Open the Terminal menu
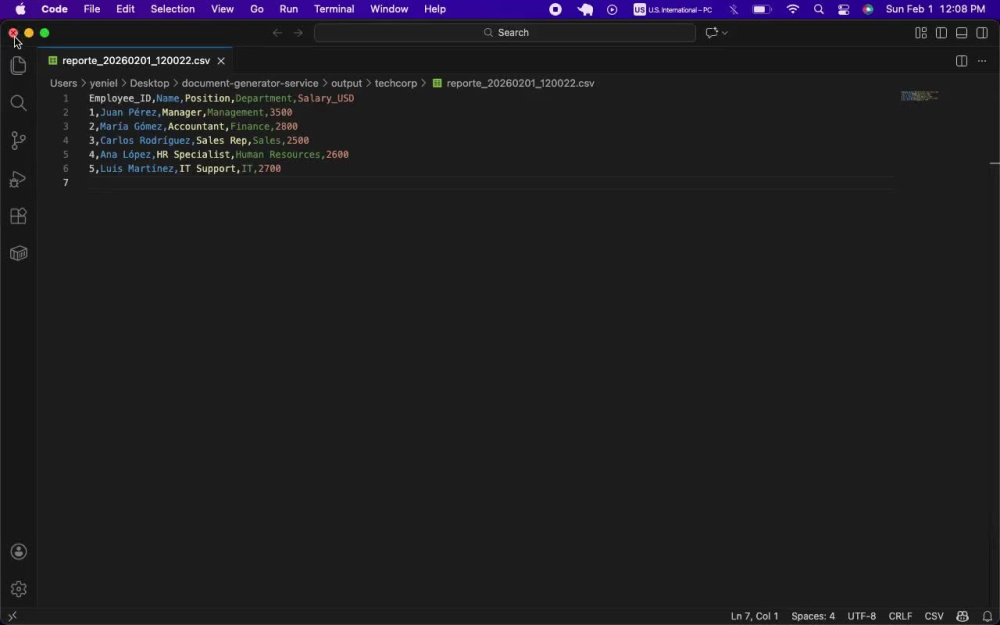 [x=334, y=9]
